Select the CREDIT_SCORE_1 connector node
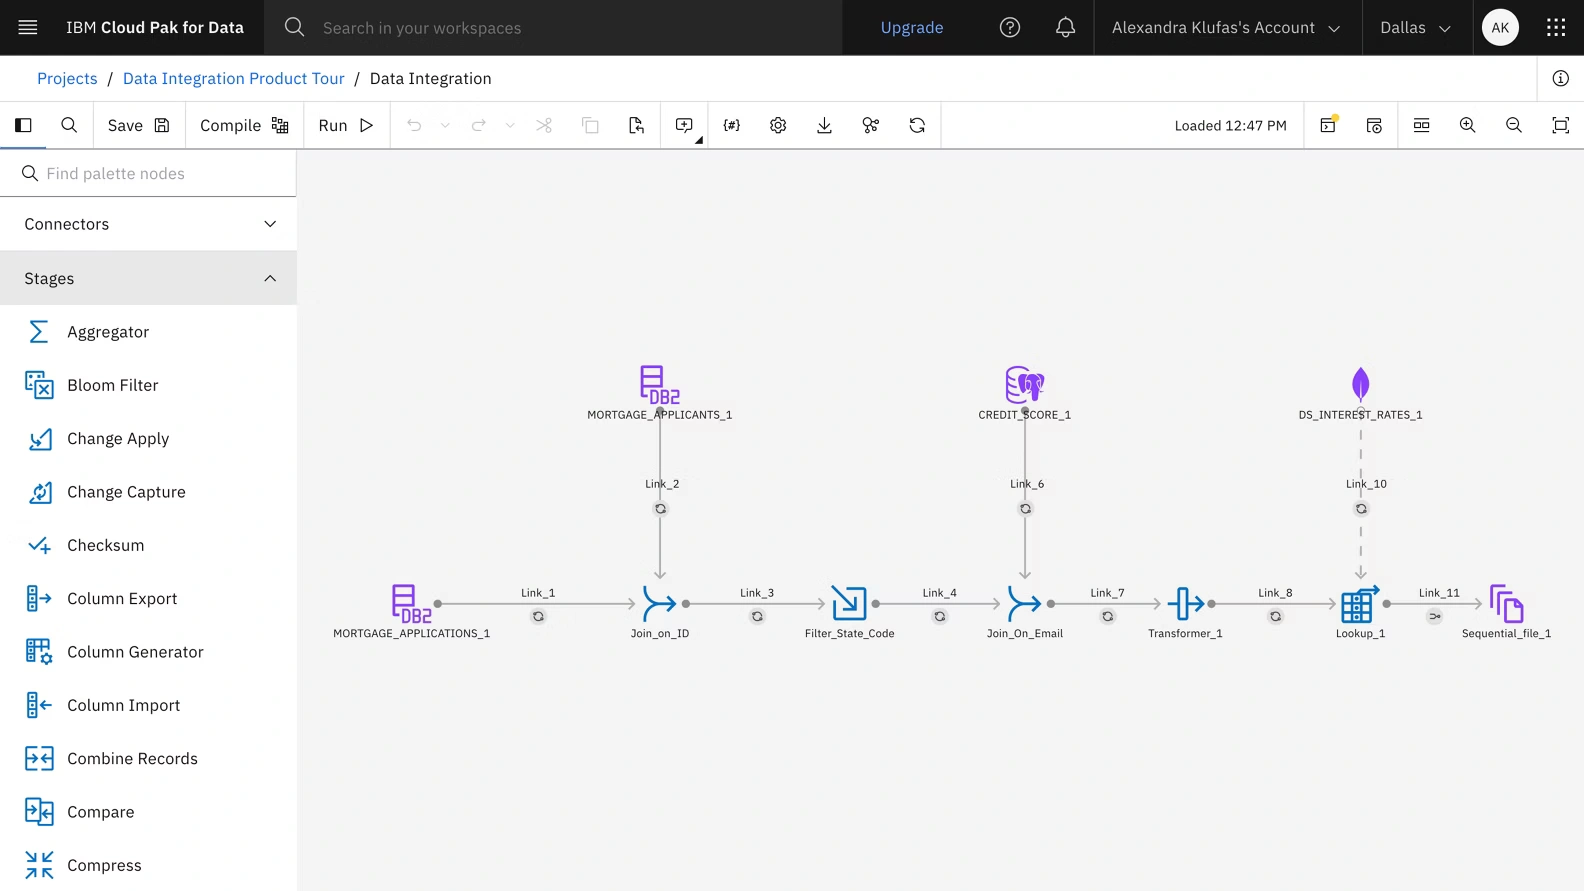The height and width of the screenshot is (891, 1584). click(x=1024, y=385)
